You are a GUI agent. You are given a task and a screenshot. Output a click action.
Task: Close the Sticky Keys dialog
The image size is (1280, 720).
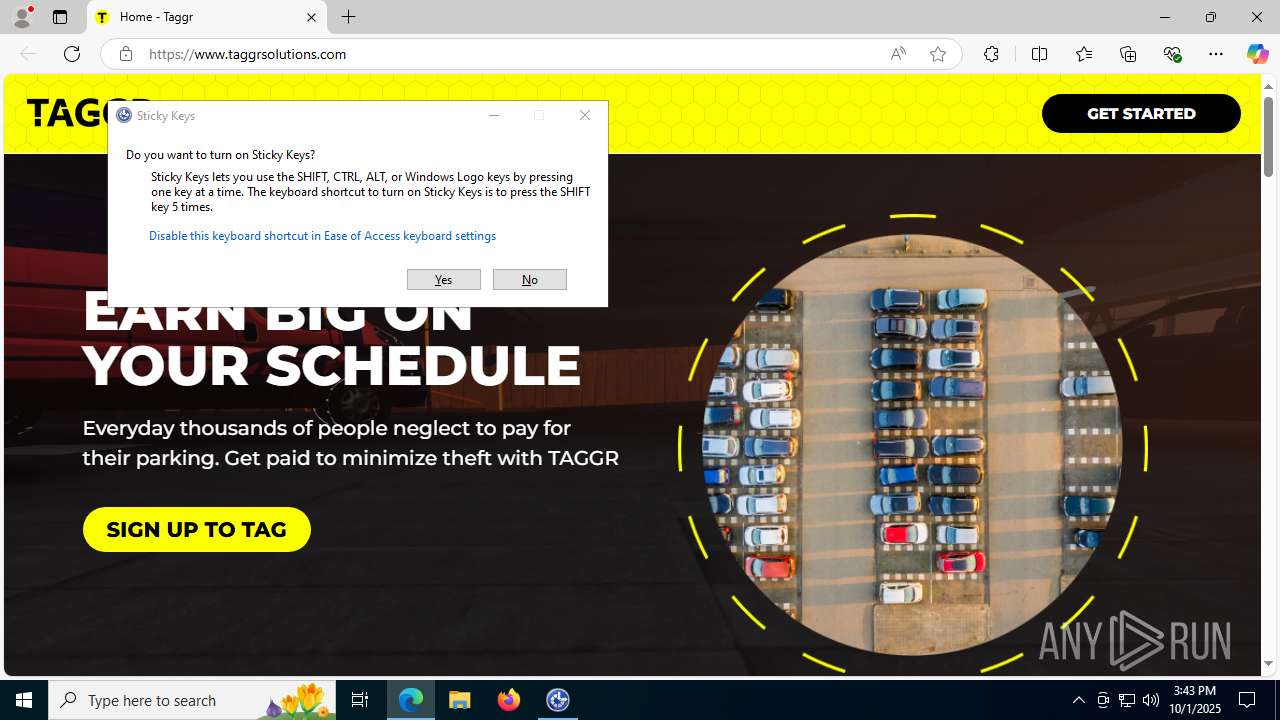[x=585, y=115]
